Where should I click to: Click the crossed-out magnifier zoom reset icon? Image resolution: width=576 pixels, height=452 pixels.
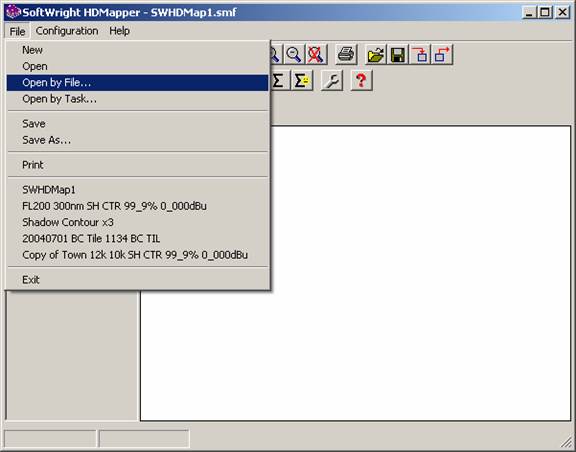(316, 54)
